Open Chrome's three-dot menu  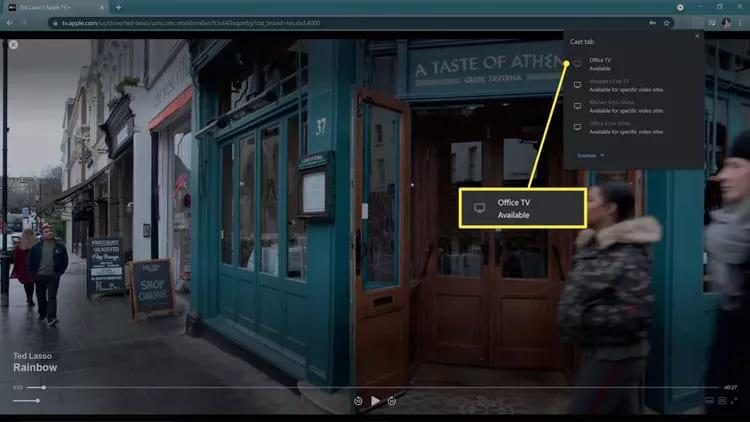tap(741, 23)
